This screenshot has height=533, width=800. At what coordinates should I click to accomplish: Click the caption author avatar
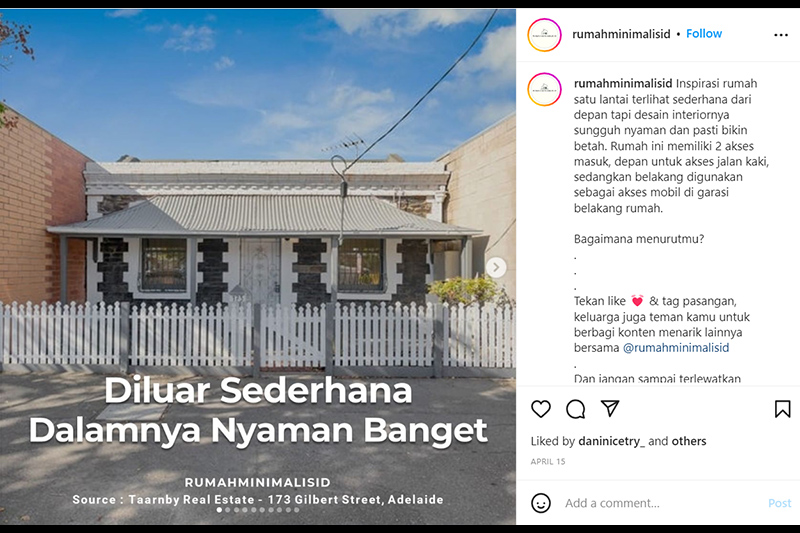pos(544,89)
